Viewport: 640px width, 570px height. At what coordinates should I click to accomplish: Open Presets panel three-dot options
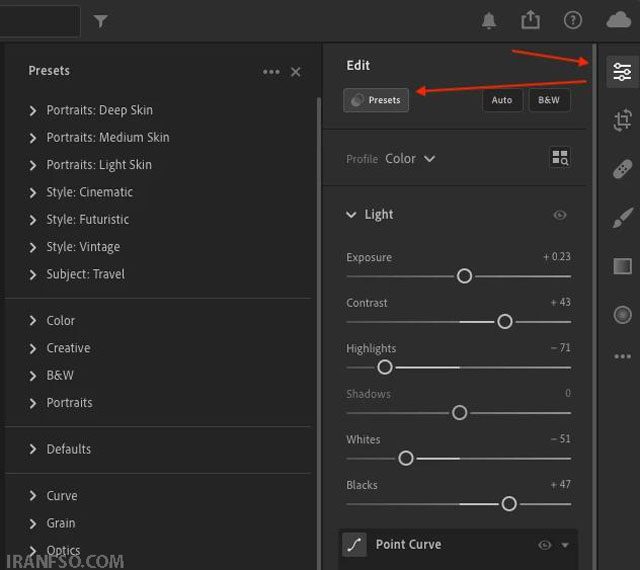pyautogui.click(x=271, y=72)
